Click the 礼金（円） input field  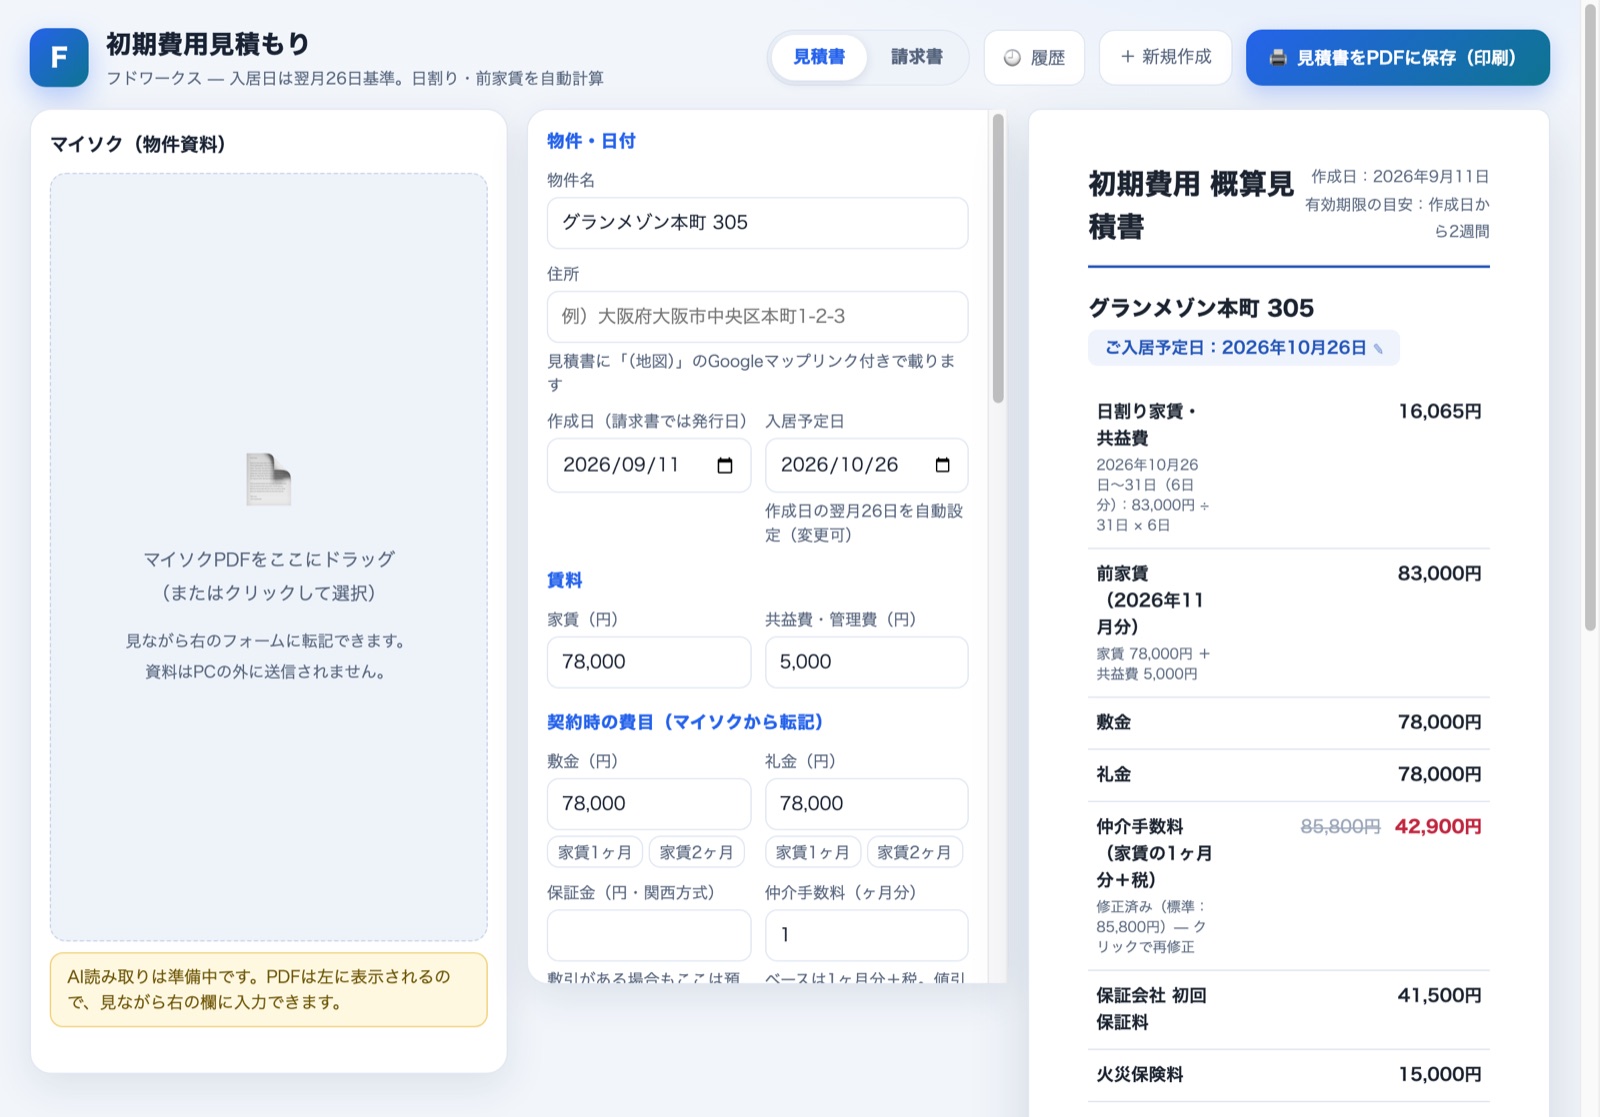(866, 804)
